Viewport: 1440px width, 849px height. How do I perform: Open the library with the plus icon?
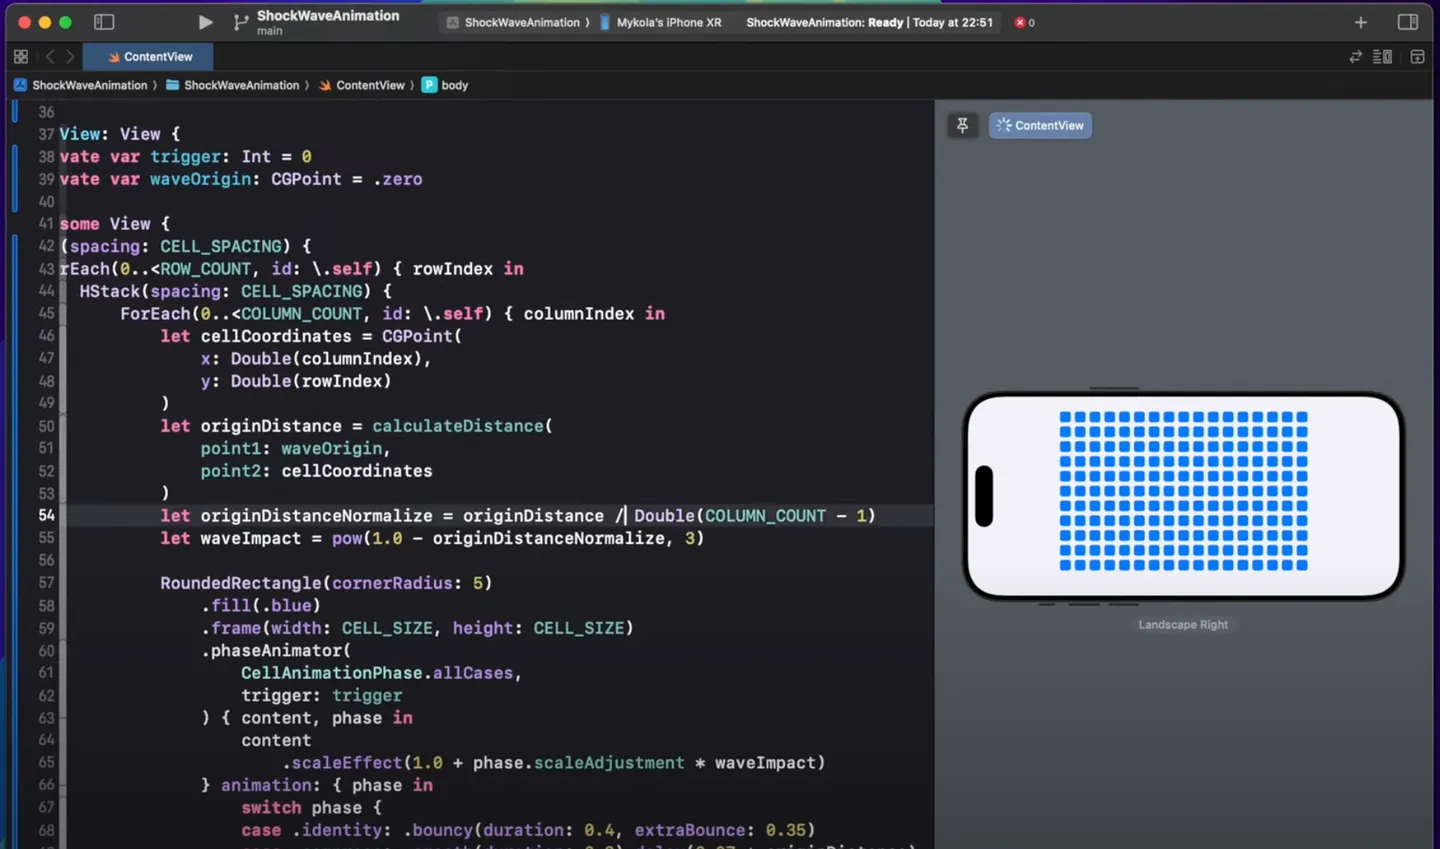pos(1360,22)
